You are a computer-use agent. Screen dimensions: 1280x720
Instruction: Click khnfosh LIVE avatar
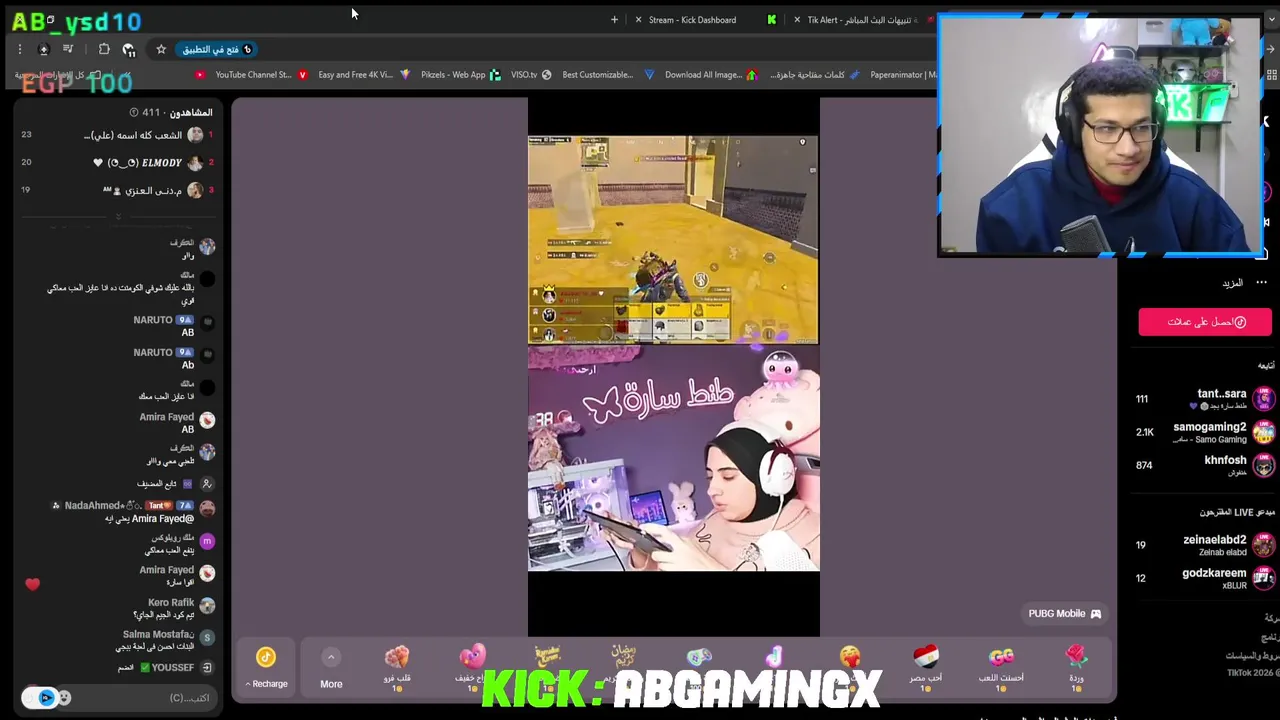(1264, 465)
